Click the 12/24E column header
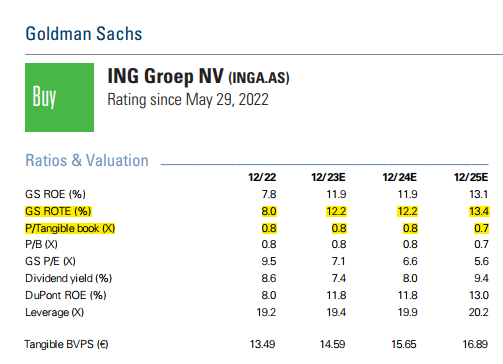The width and height of the screenshot is (503, 364). pos(400,177)
